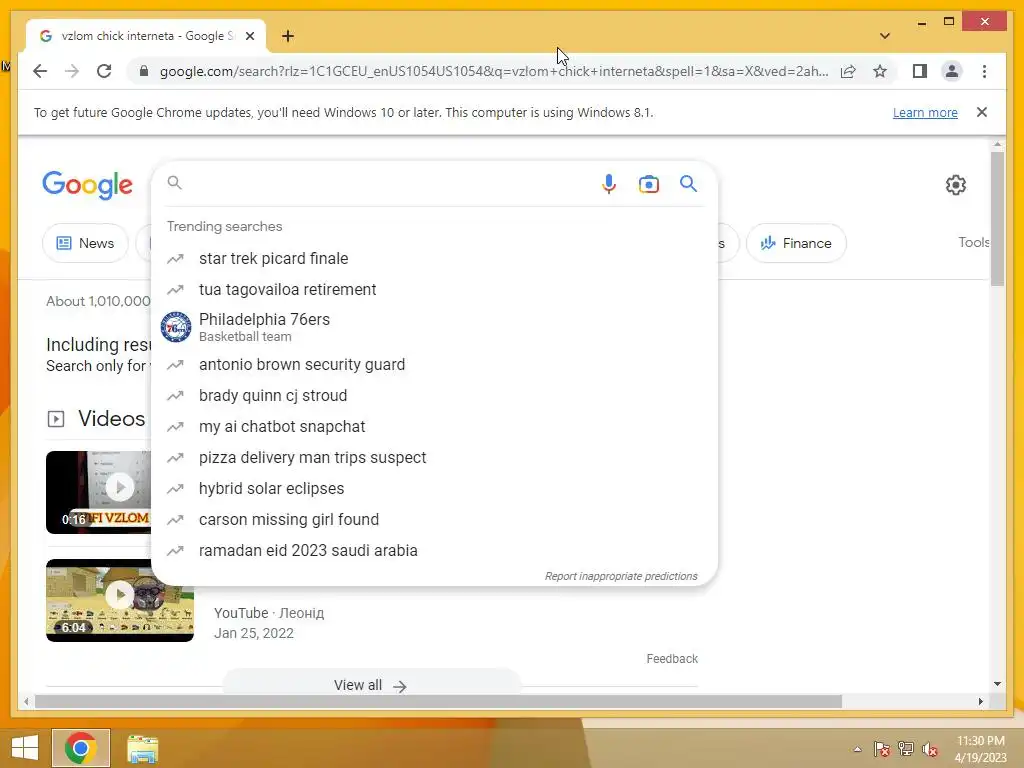This screenshot has width=1024, height=768.
Task: Close the vzlom chick interneta tab
Action: click(x=249, y=36)
